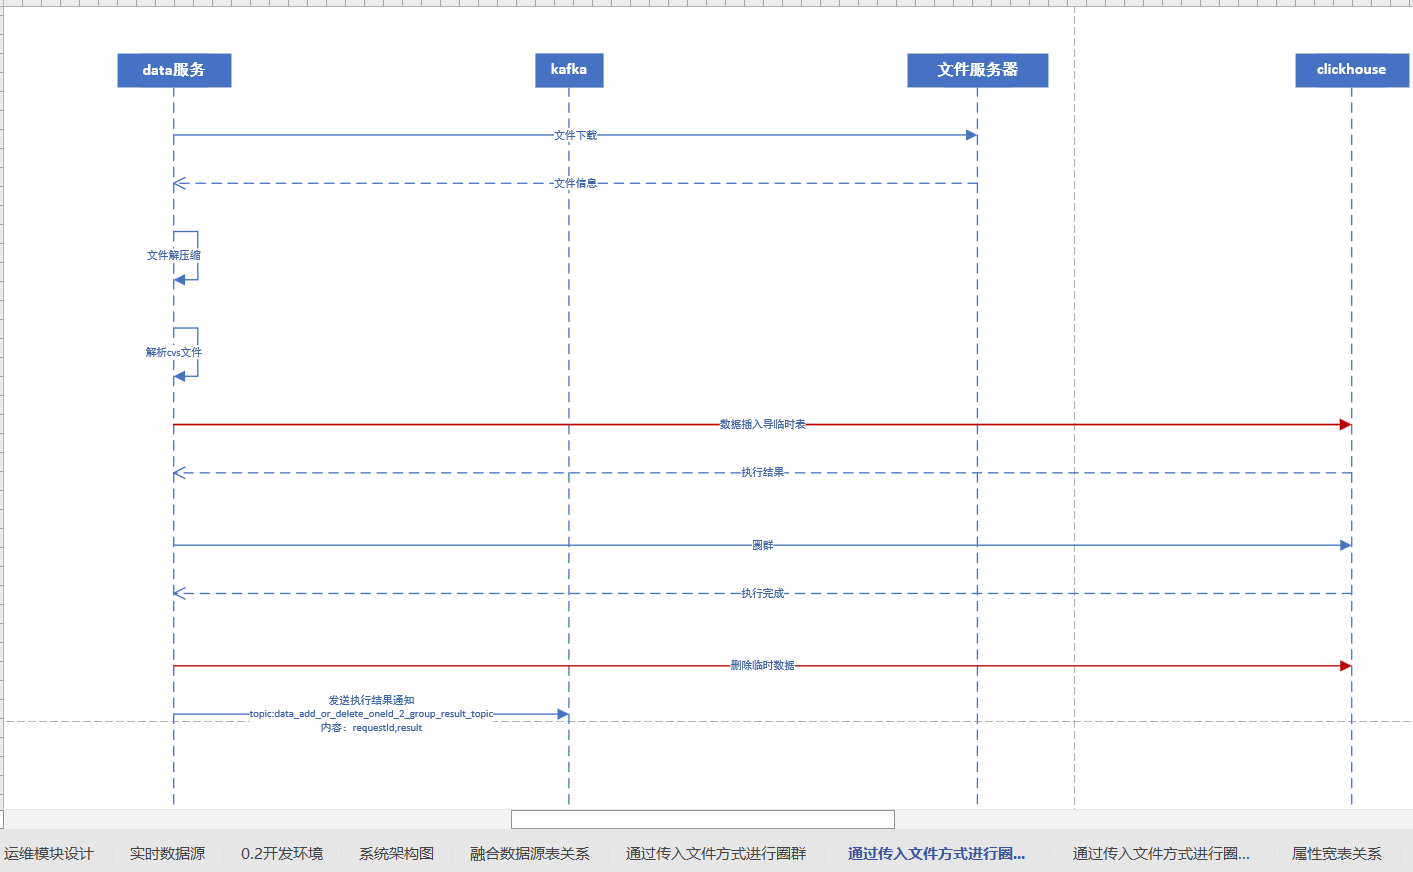Select the 圈群 message label
This screenshot has height=872, width=1413.
coord(762,545)
